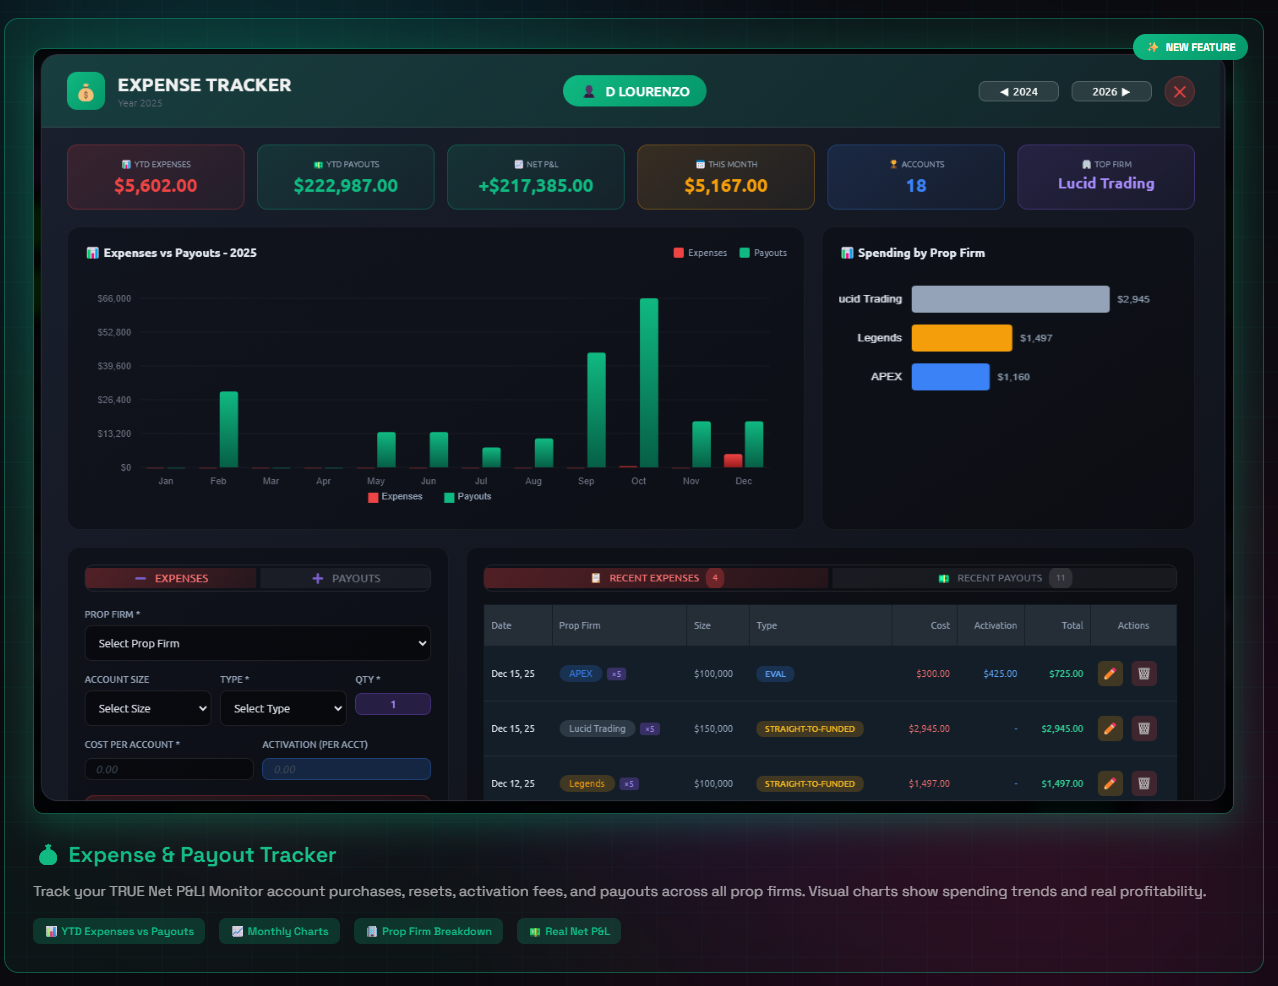The height and width of the screenshot is (986, 1278).
Task: Click the September payouts bar
Action: click(x=596, y=410)
